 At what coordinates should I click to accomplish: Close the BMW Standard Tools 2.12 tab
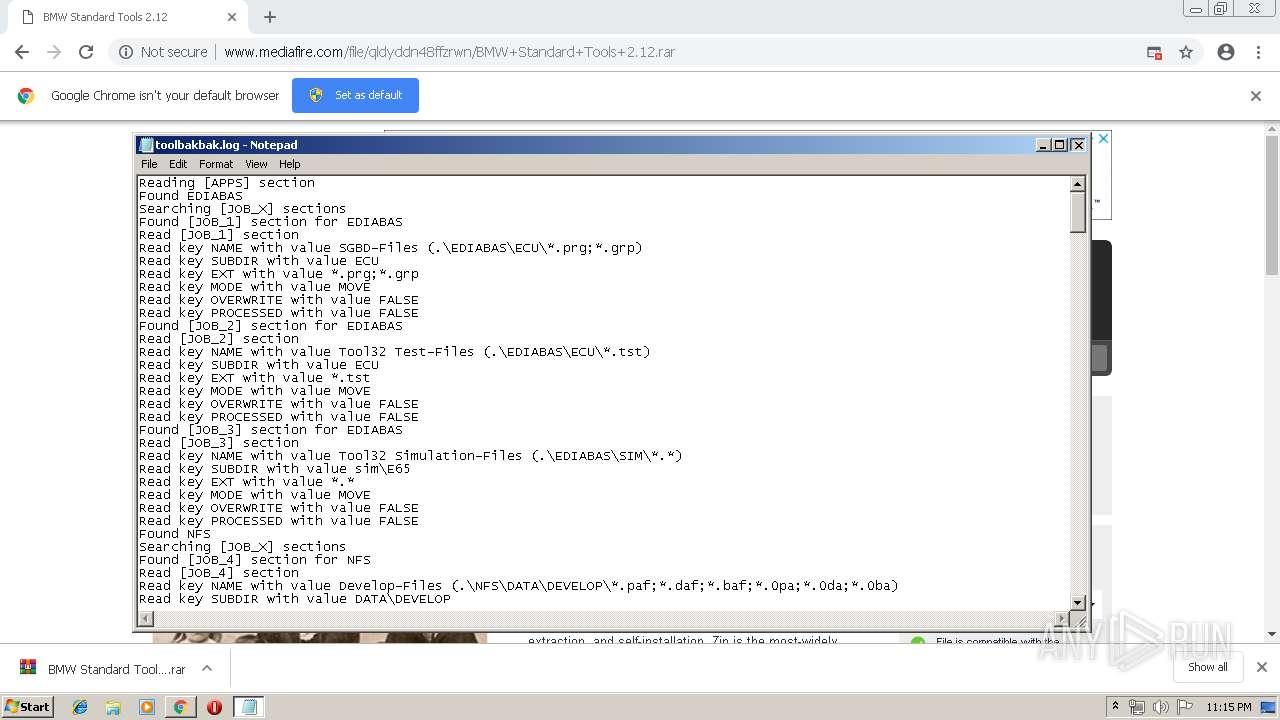232,17
